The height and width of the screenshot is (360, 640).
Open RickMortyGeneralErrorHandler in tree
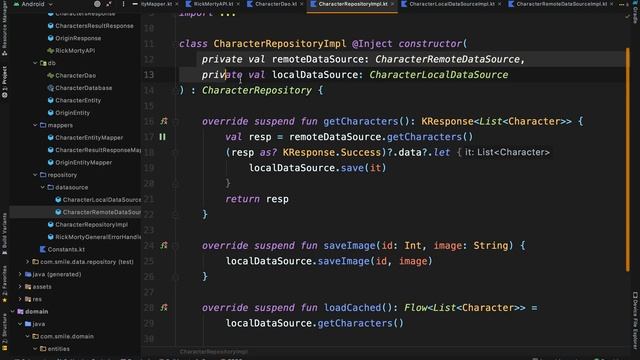coord(98,237)
